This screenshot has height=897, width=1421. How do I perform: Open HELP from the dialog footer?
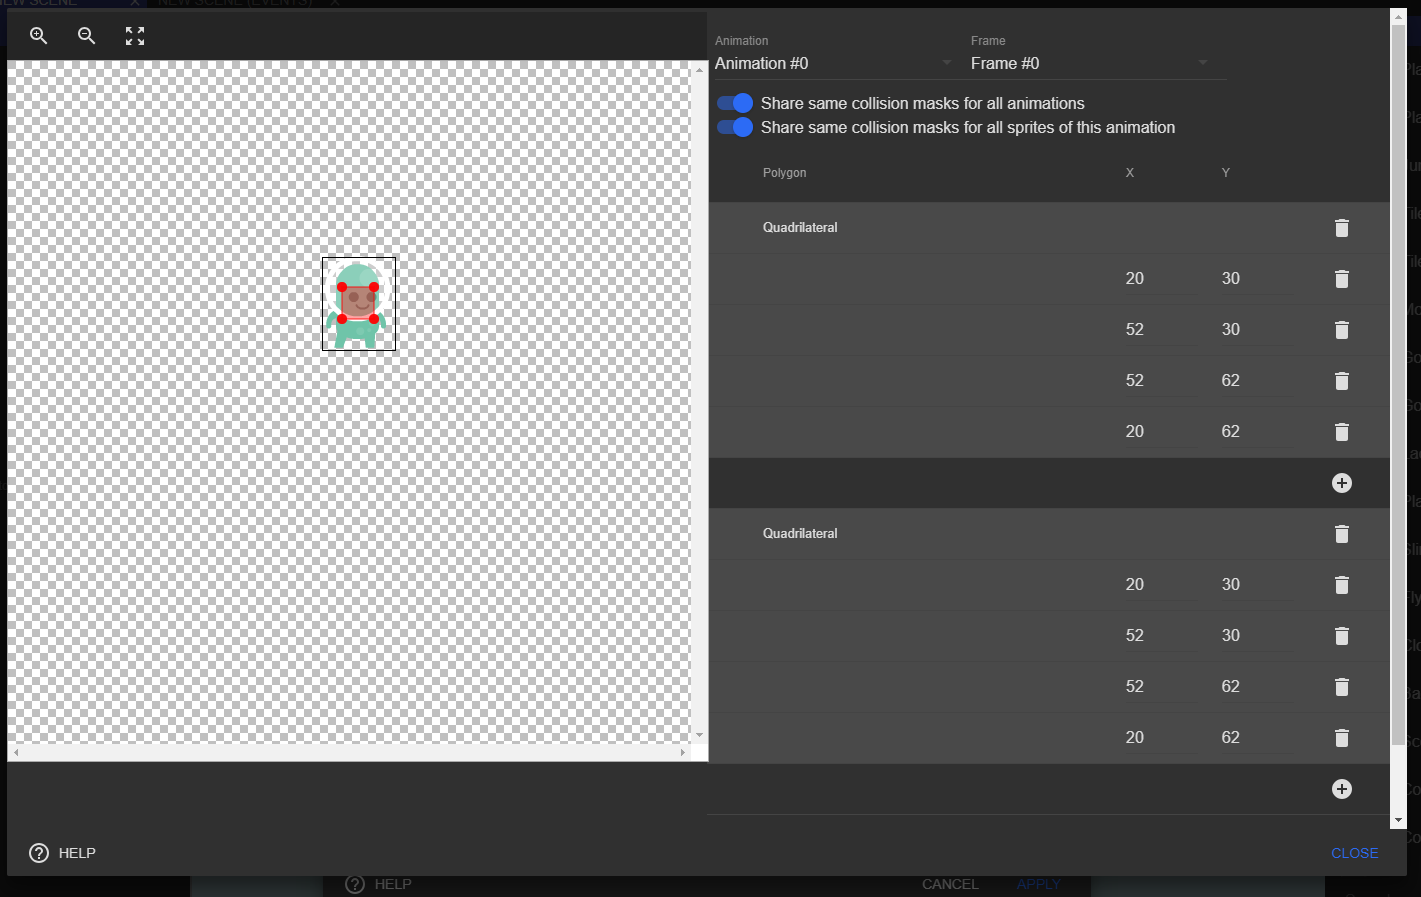pyautogui.click(x=61, y=852)
